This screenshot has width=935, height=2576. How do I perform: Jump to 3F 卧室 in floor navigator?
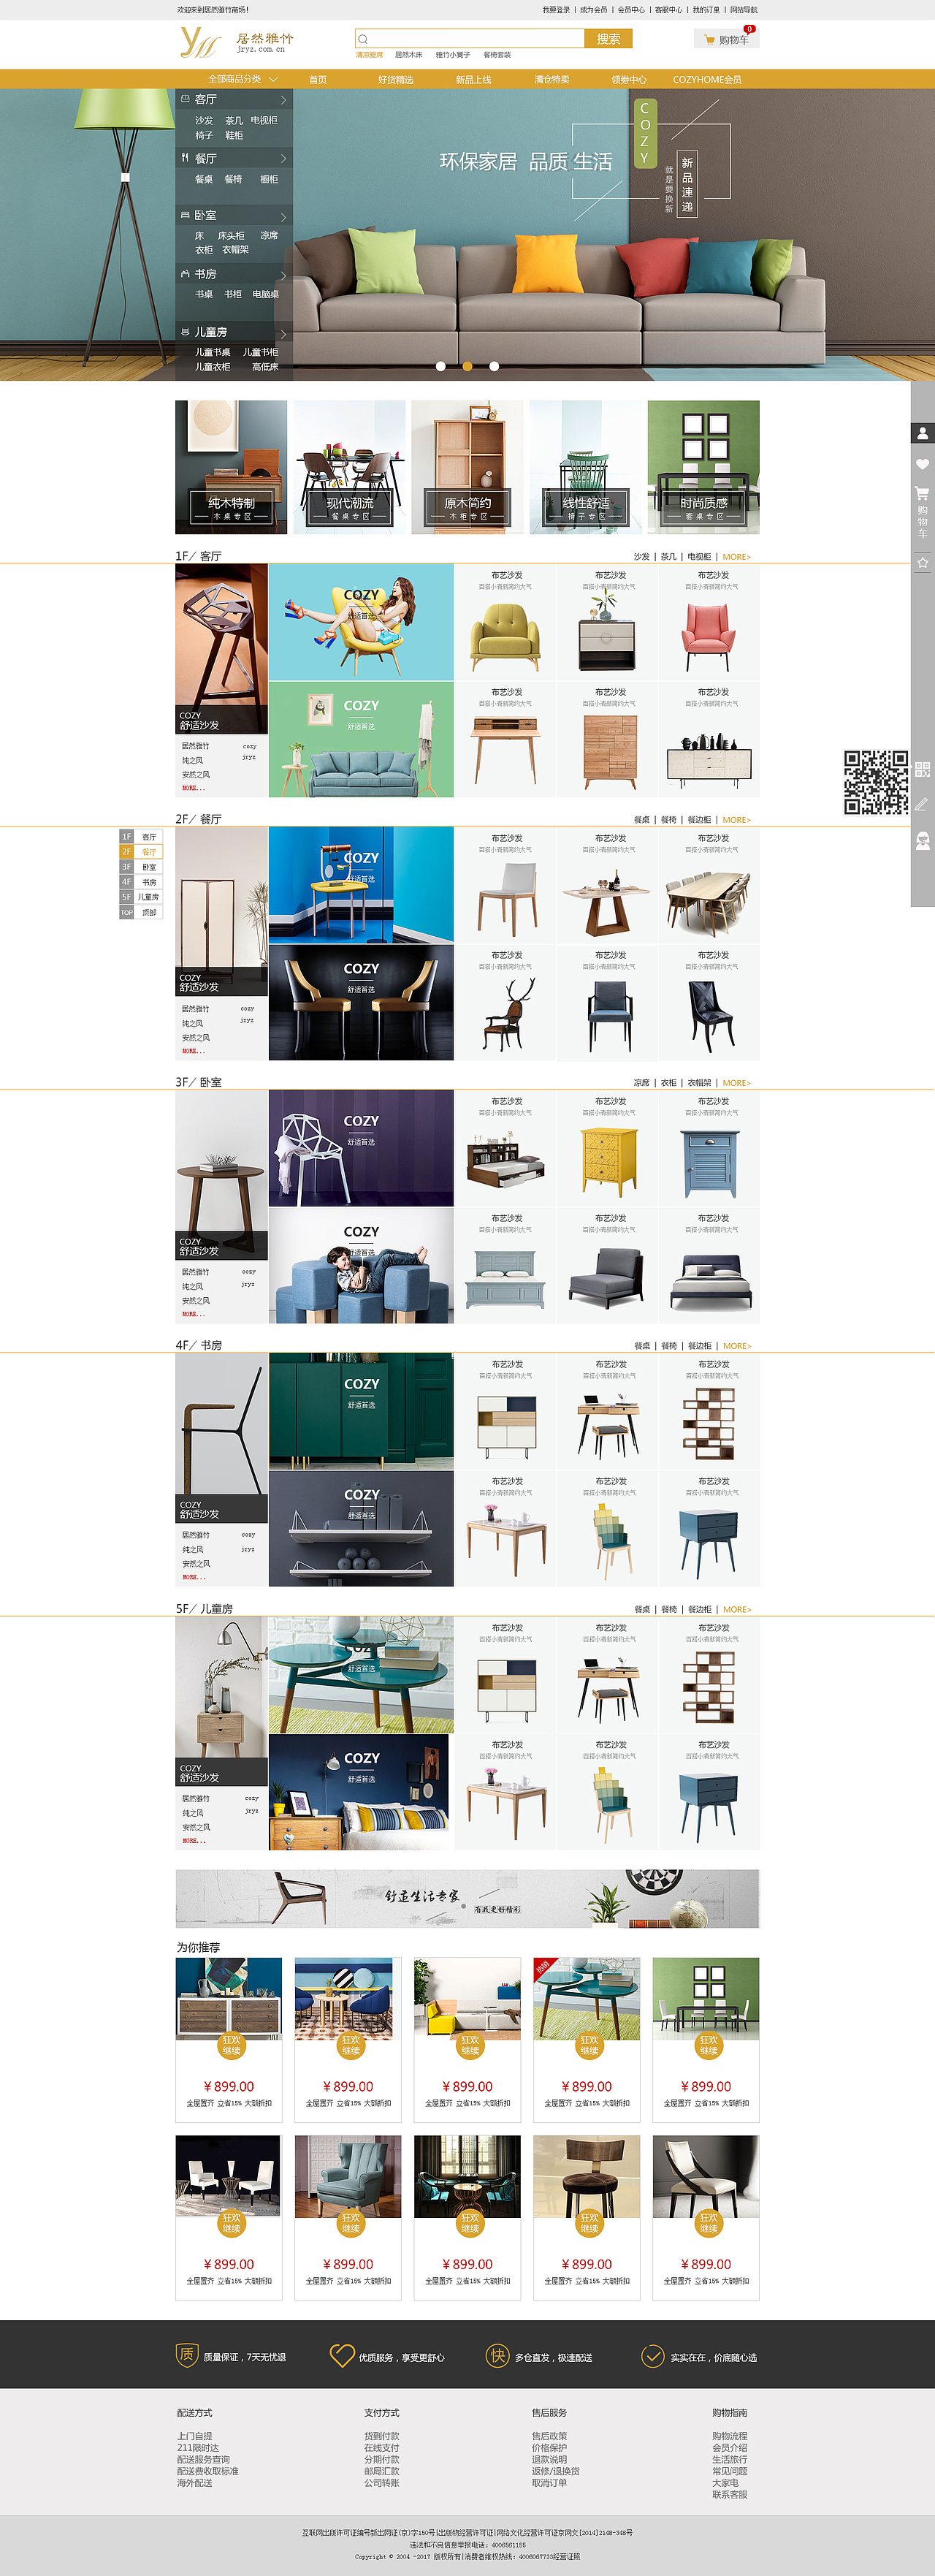pyautogui.click(x=140, y=867)
